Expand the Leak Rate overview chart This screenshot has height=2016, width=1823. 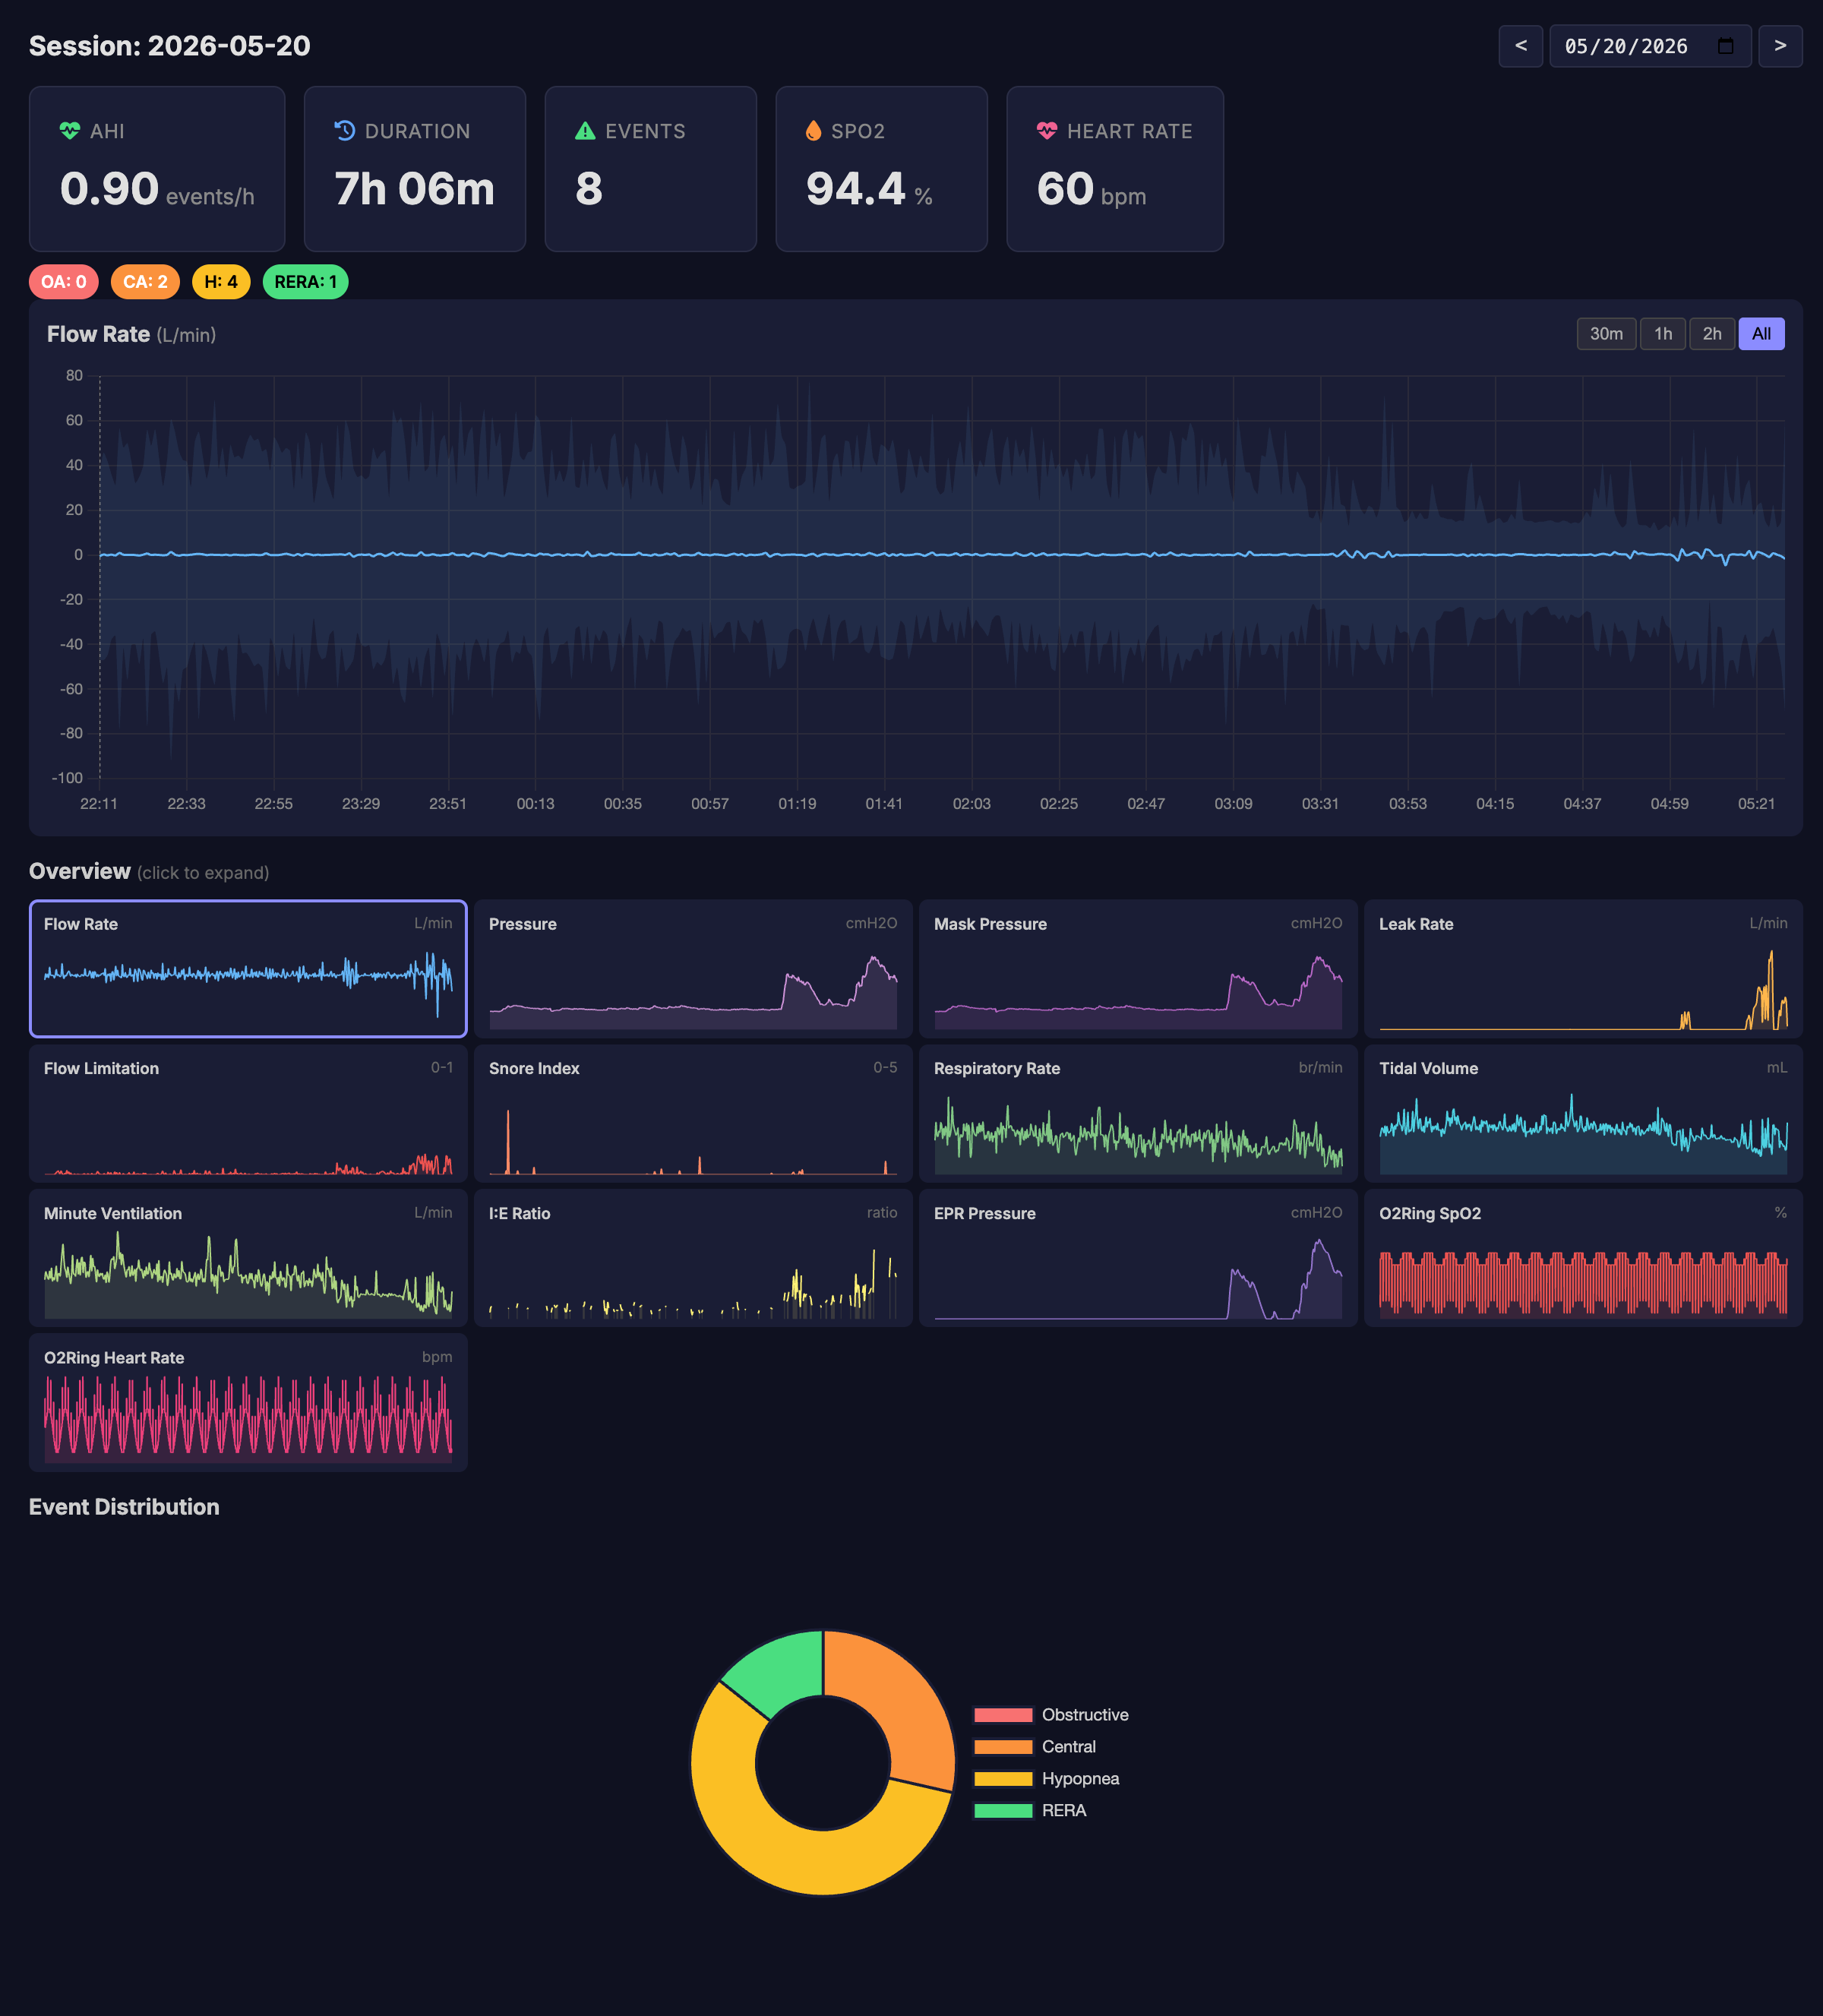tap(1583, 969)
